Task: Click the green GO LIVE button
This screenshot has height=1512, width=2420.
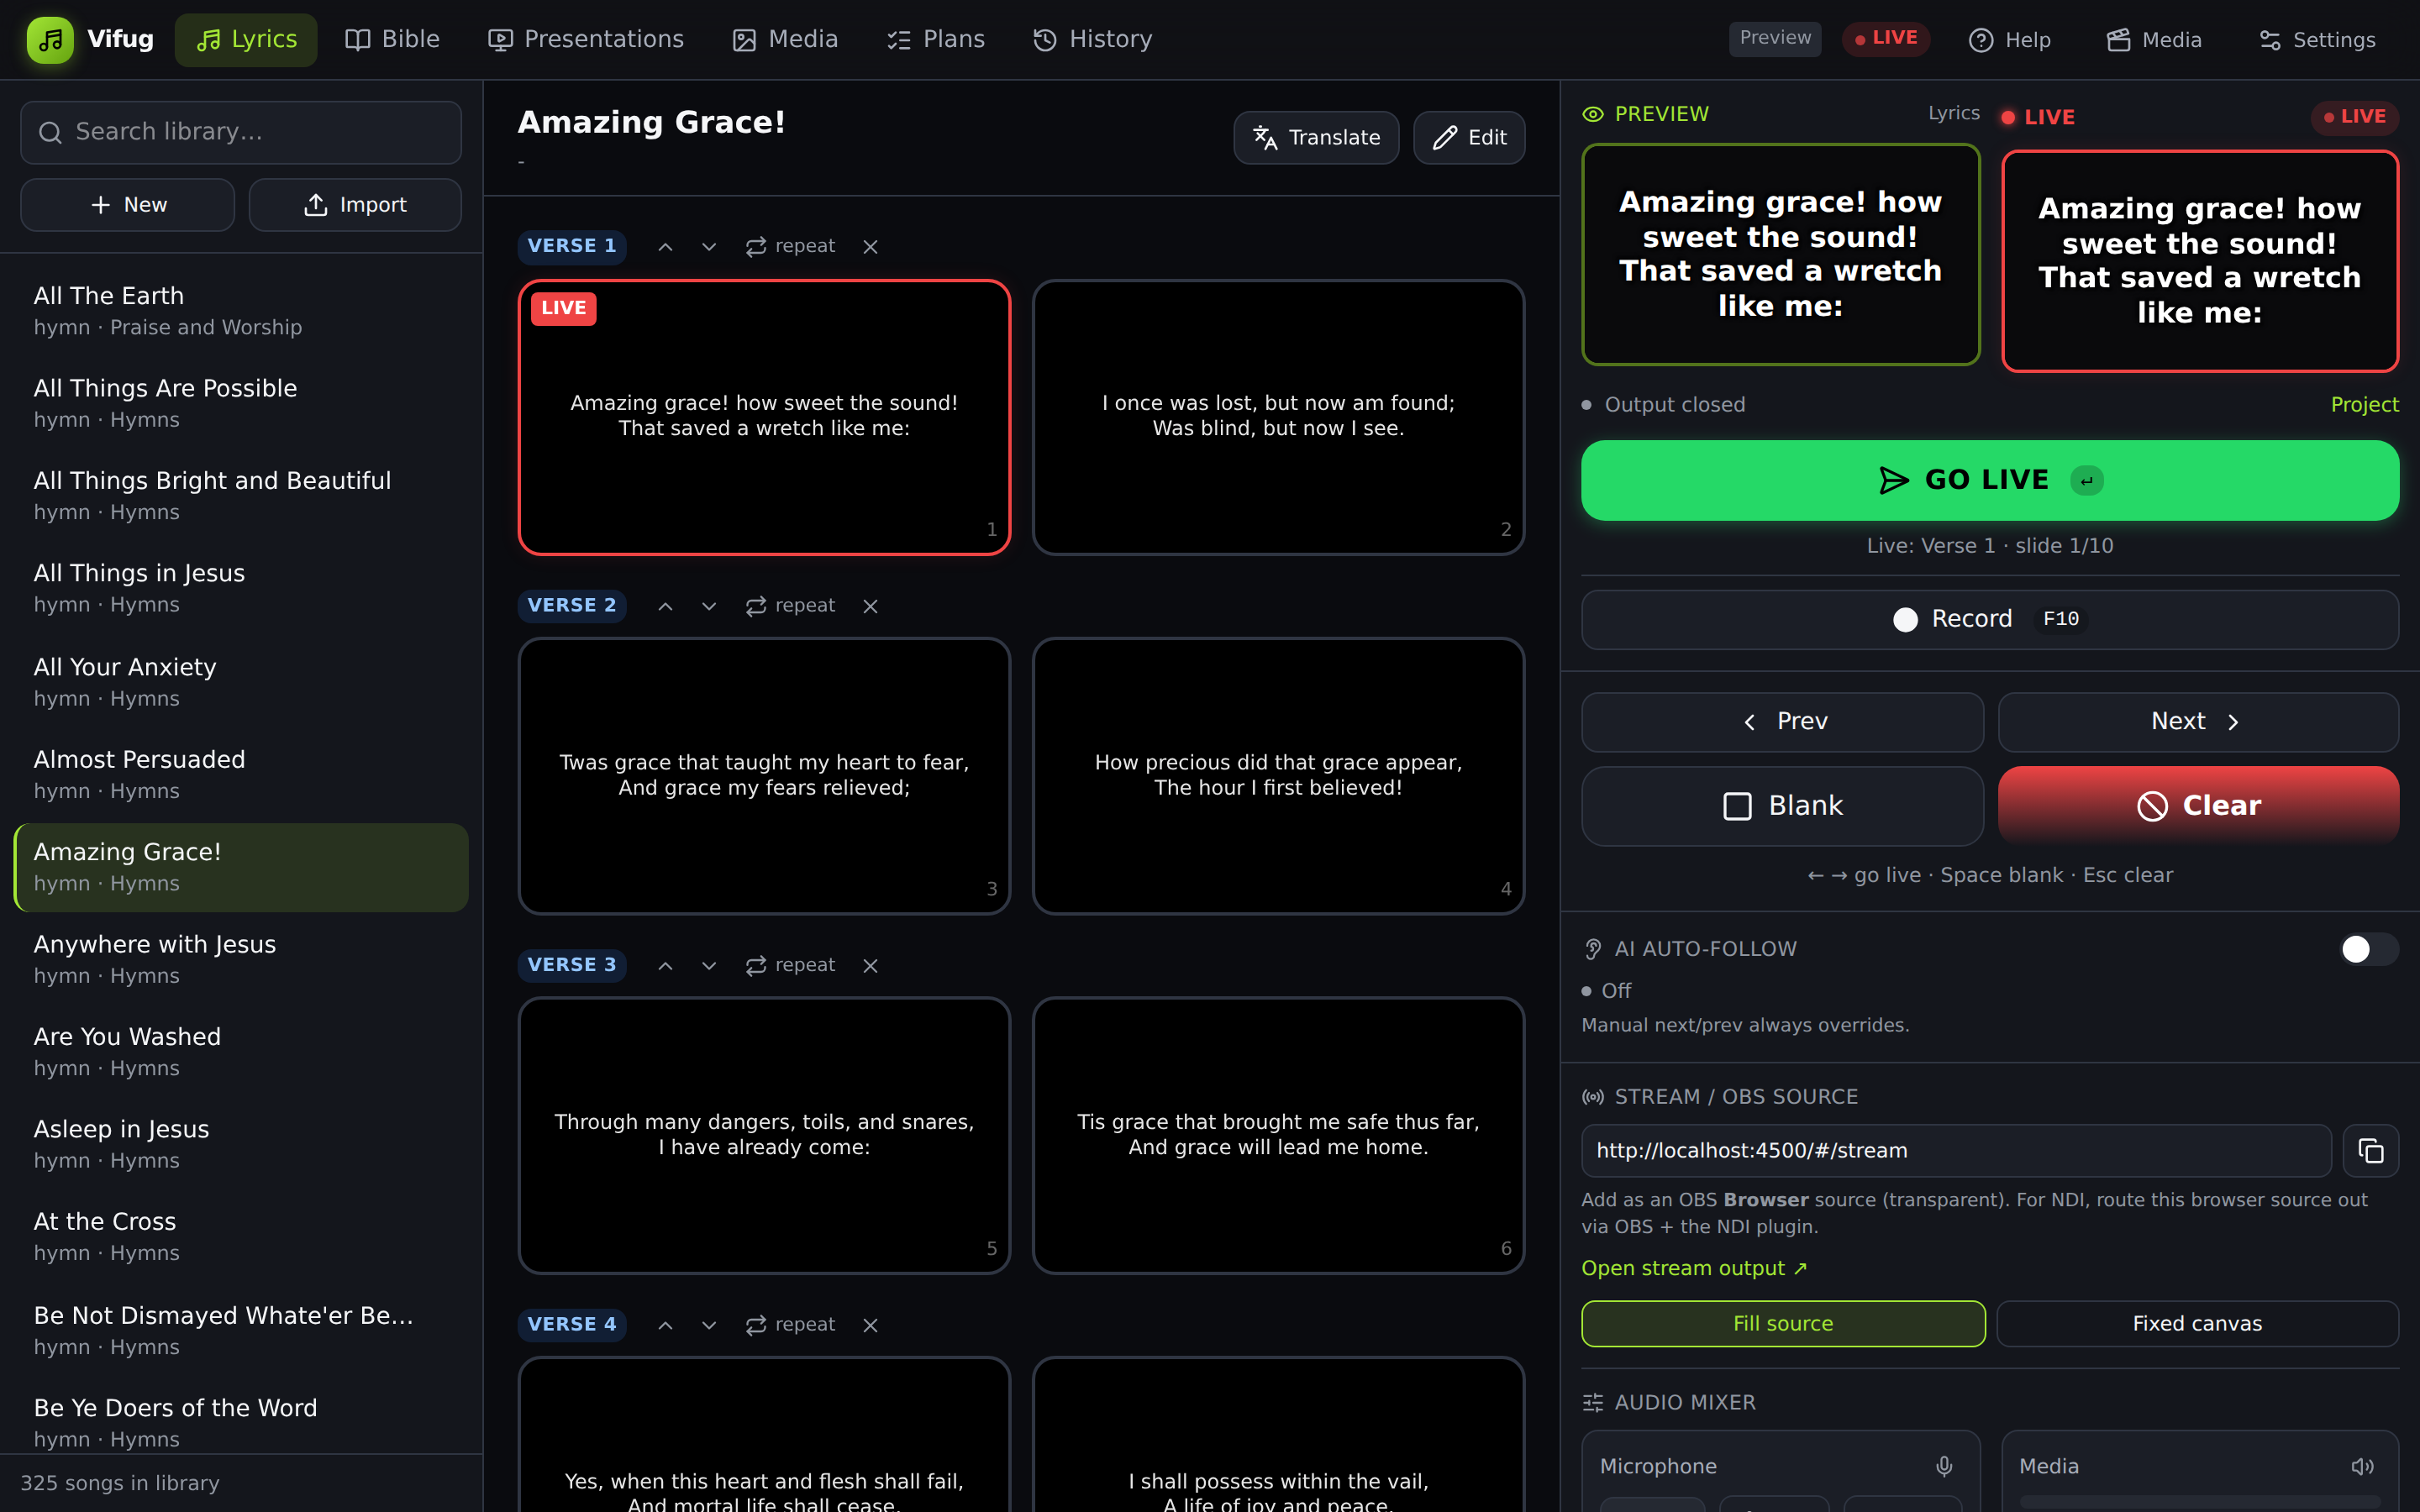Action: click(x=1990, y=480)
